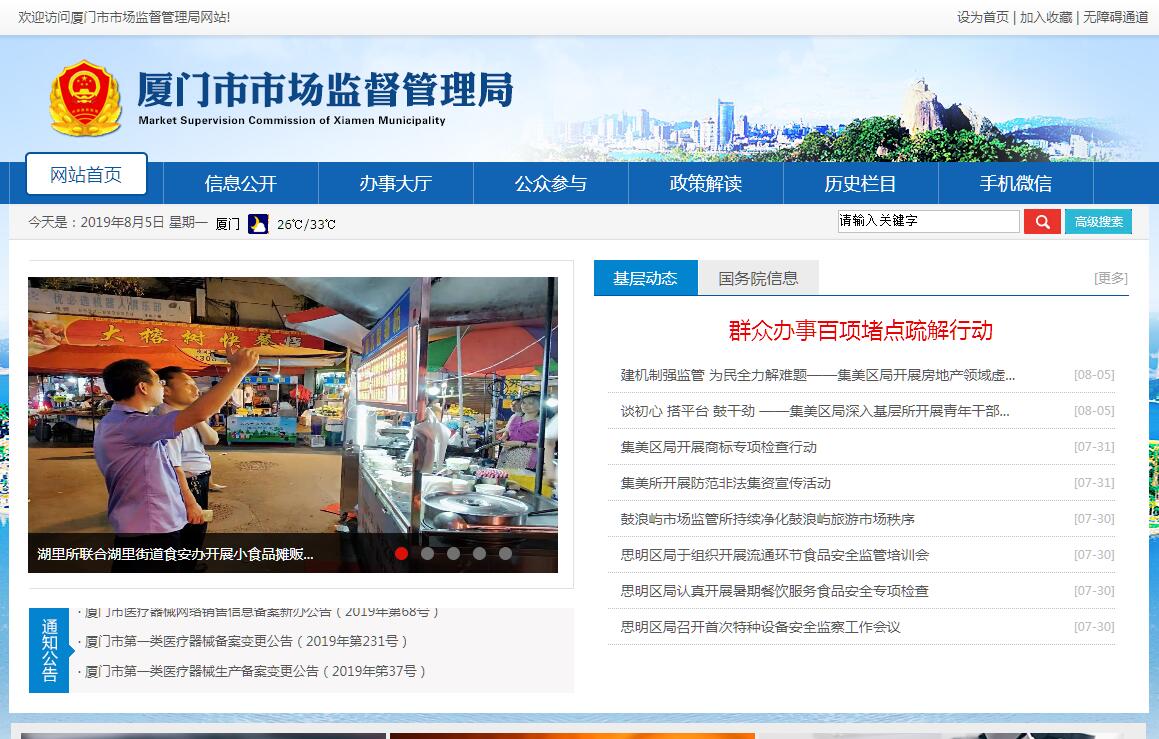1159x739 pixels.
Task: Click the food stall carousel image
Action: pos(292,410)
